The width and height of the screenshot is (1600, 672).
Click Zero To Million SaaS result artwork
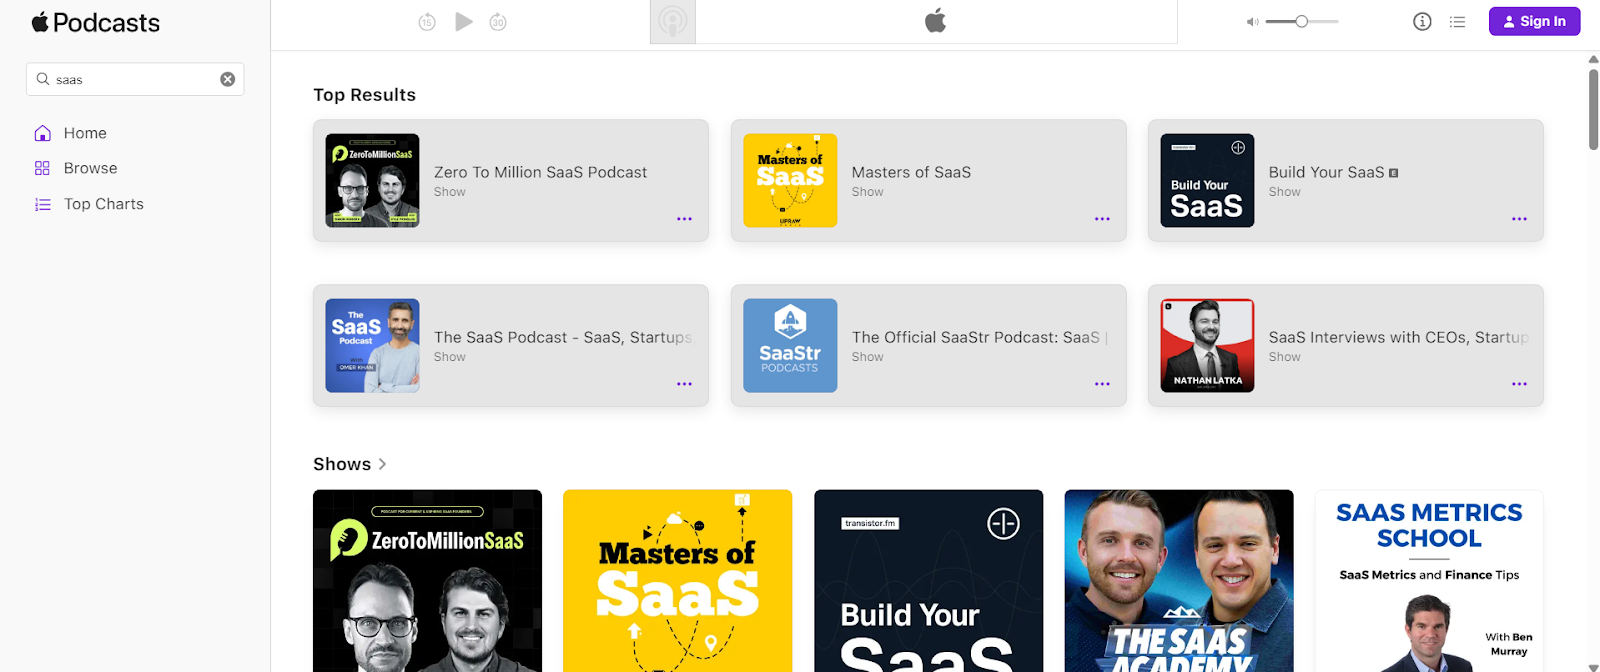(372, 181)
